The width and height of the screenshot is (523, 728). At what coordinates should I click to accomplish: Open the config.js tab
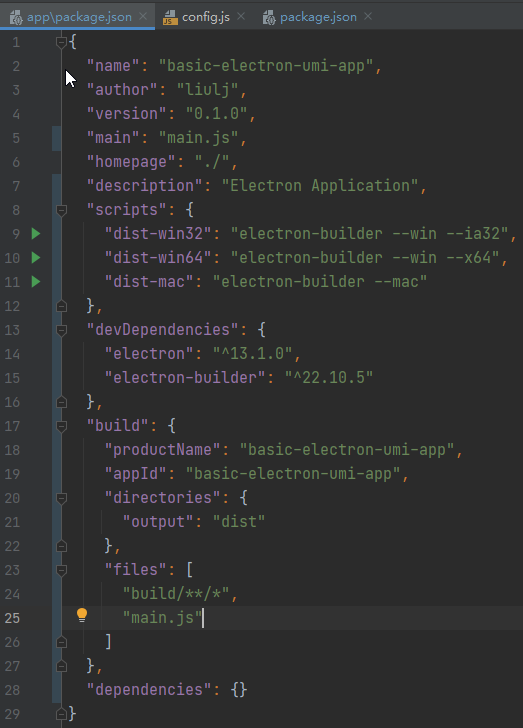point(205,17)
